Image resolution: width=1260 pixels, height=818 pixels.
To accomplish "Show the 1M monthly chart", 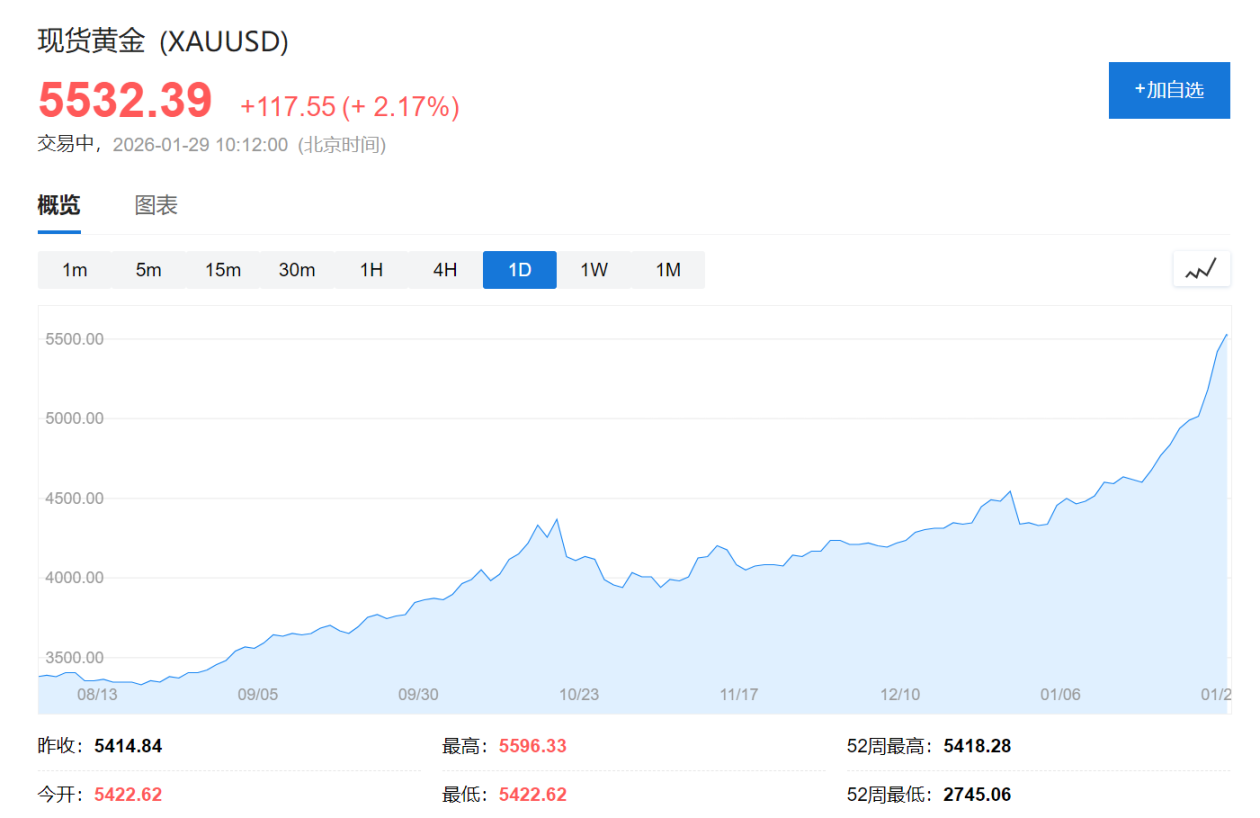I will pos(668,270).
